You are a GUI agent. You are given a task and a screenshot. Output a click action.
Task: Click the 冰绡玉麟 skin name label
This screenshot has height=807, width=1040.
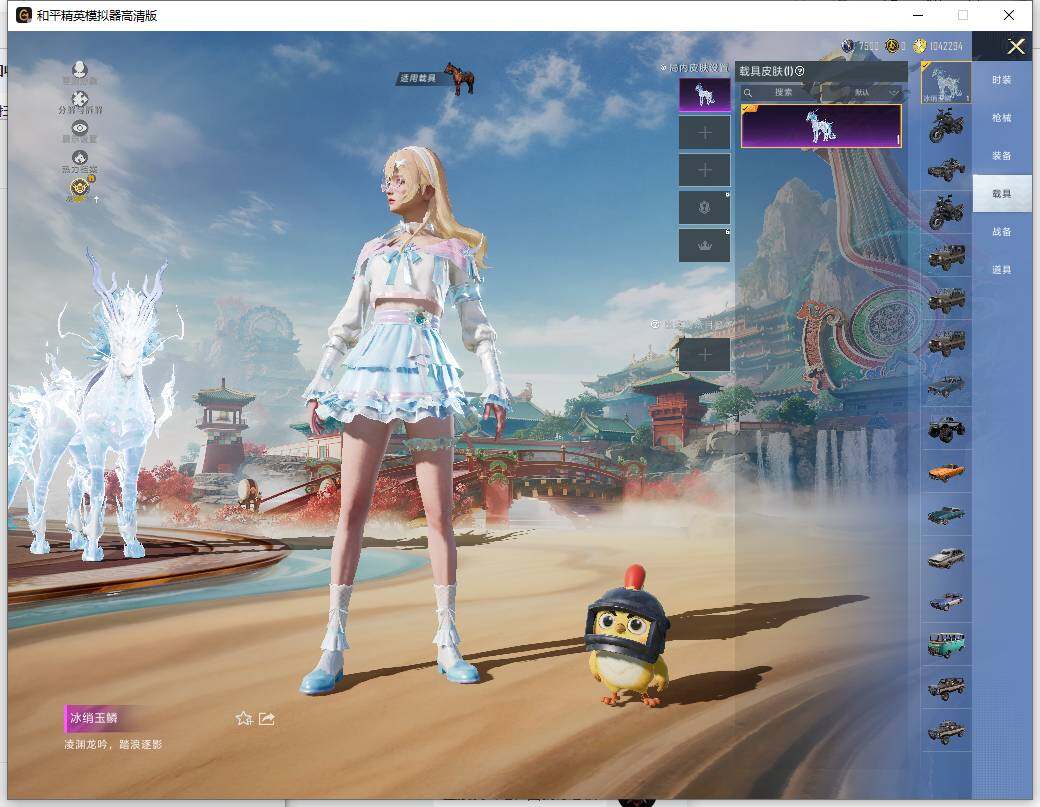point(95,718)
